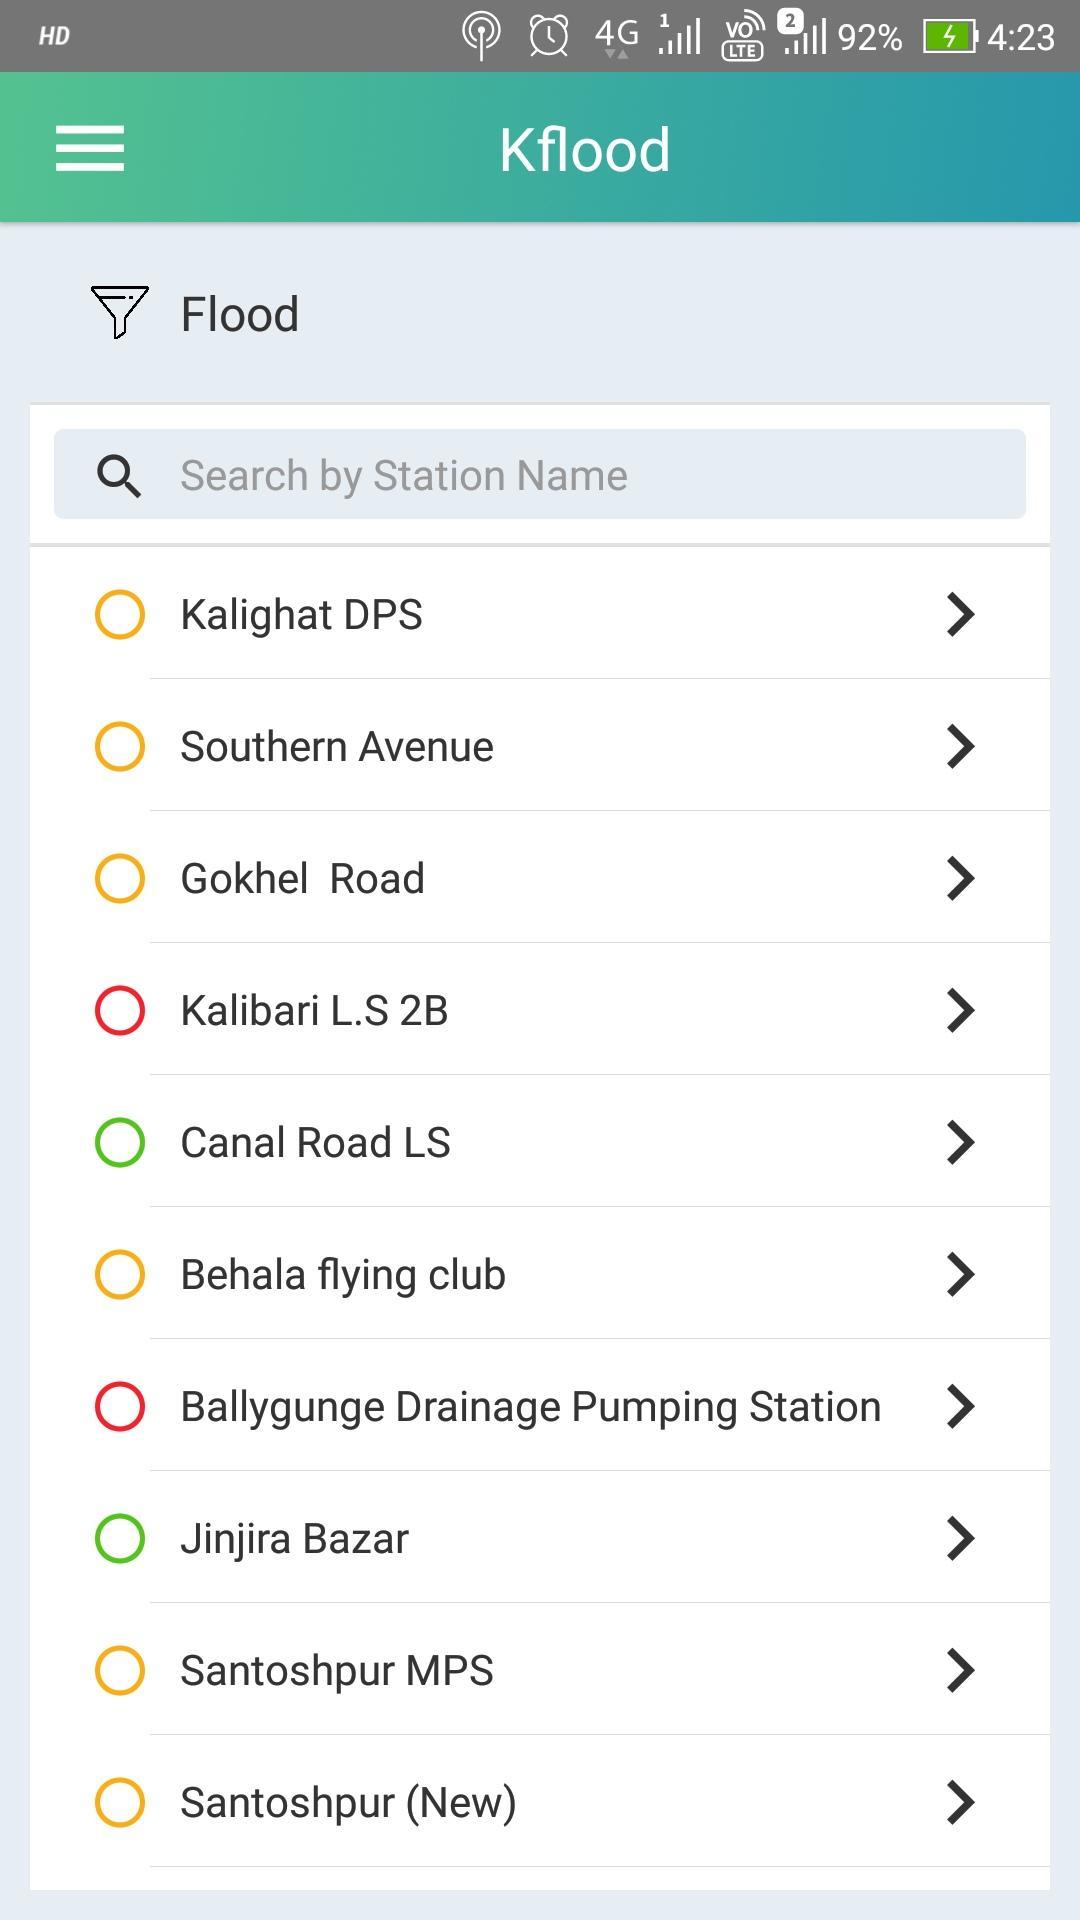
Task: Open the Santoshpur (New) station entry
Action: point(348,1803)
